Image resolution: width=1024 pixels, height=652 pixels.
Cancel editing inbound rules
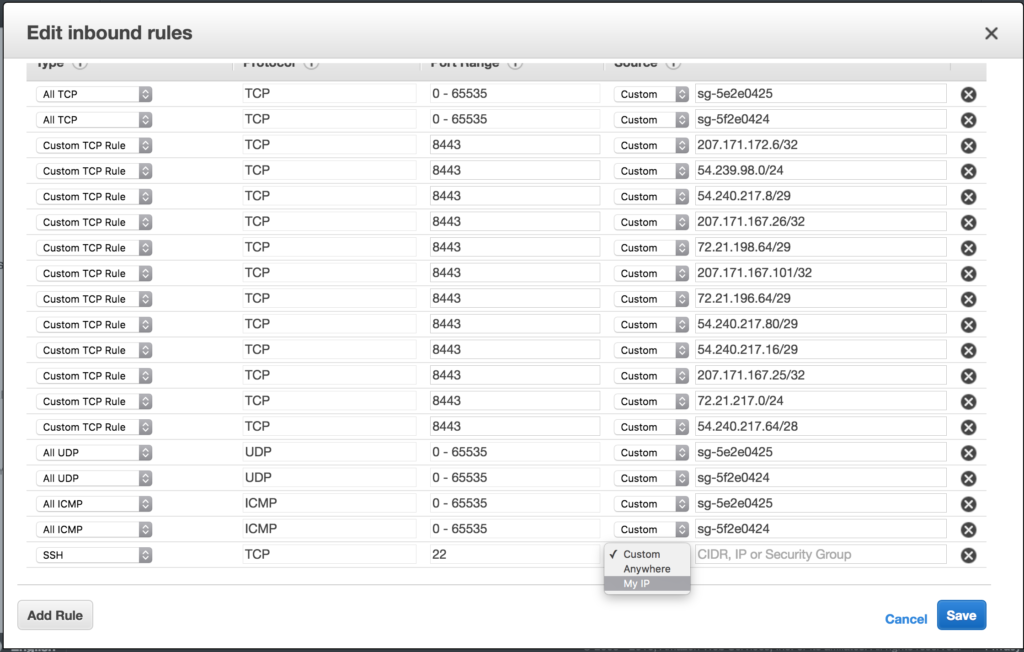[x=906, y=619]
